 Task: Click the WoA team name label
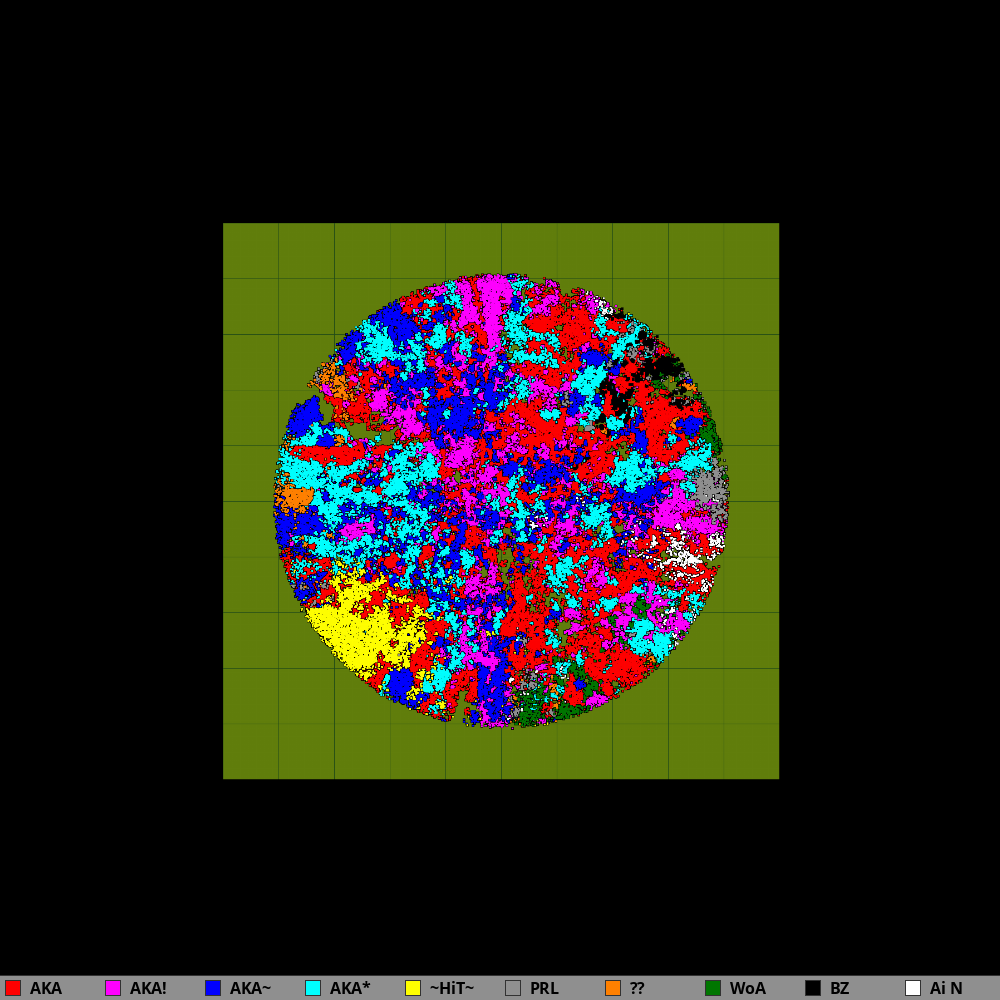coord(747,988)
